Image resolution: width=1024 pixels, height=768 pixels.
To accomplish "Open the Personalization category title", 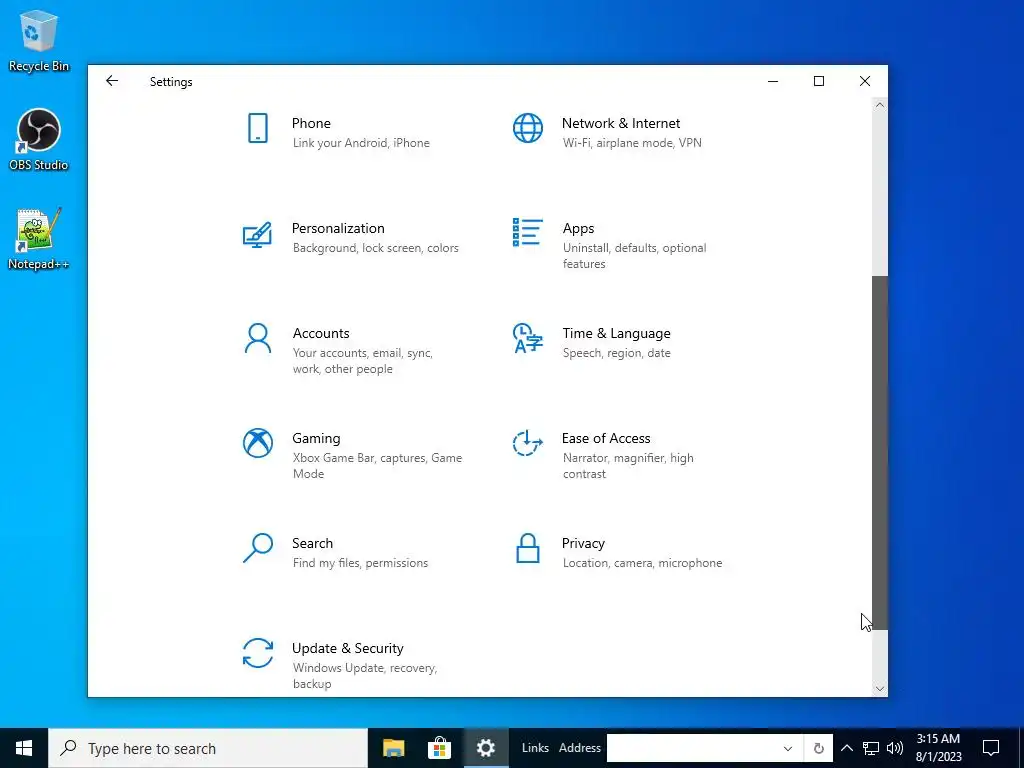I will [x=338, y=229].
